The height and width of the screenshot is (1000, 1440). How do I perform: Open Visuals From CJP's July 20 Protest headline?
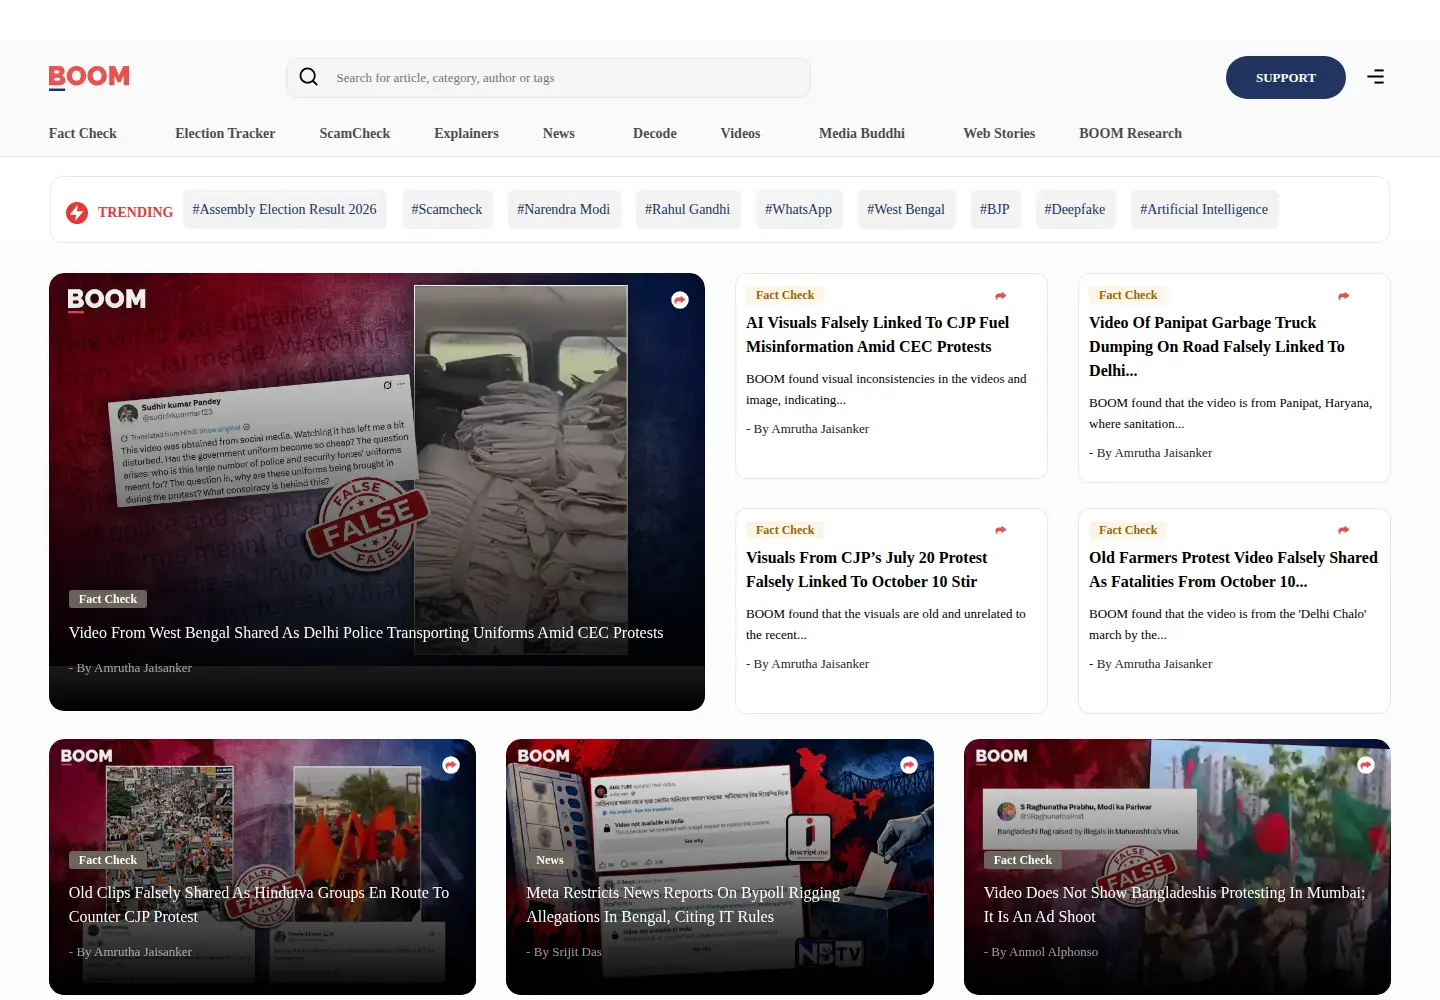coord(866,570)
